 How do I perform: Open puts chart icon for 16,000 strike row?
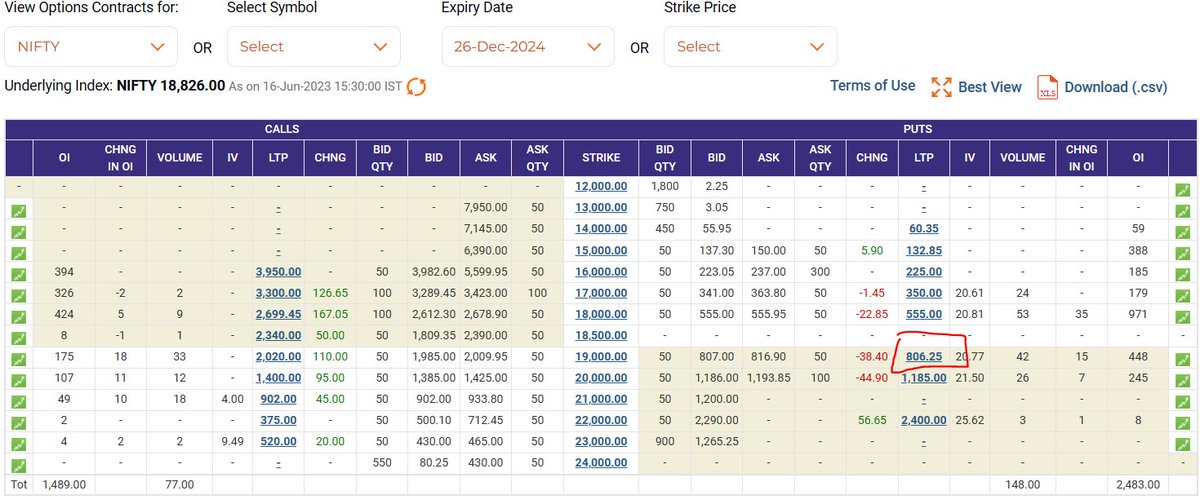coord(1183,273)
